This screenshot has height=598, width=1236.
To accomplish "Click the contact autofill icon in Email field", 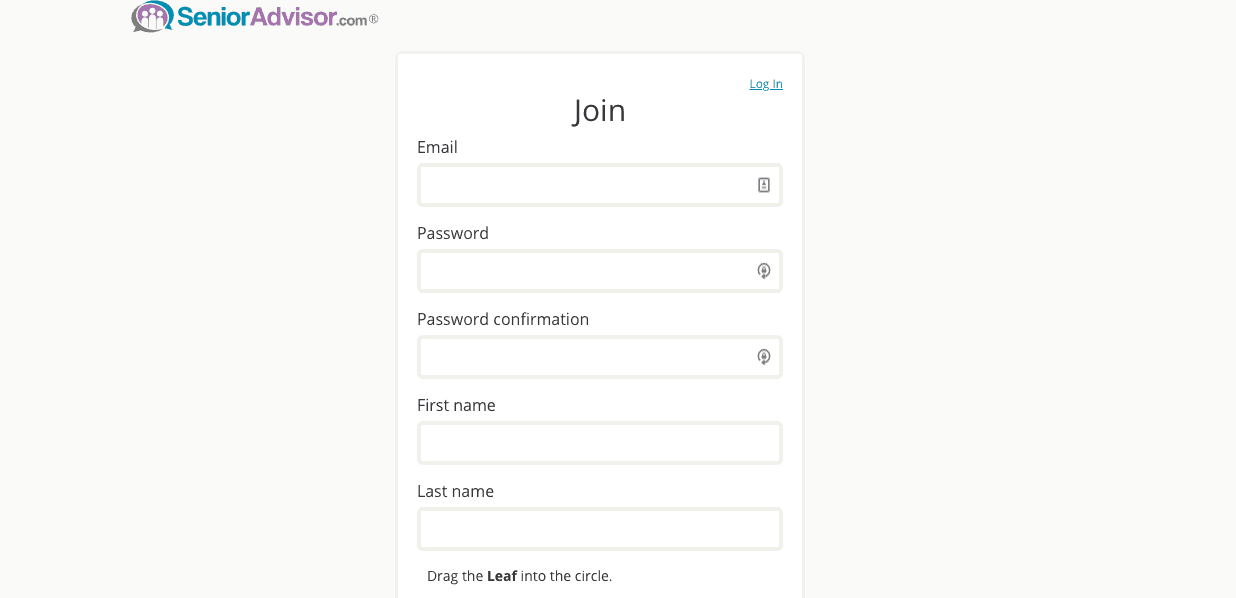I will coord(764,185).
